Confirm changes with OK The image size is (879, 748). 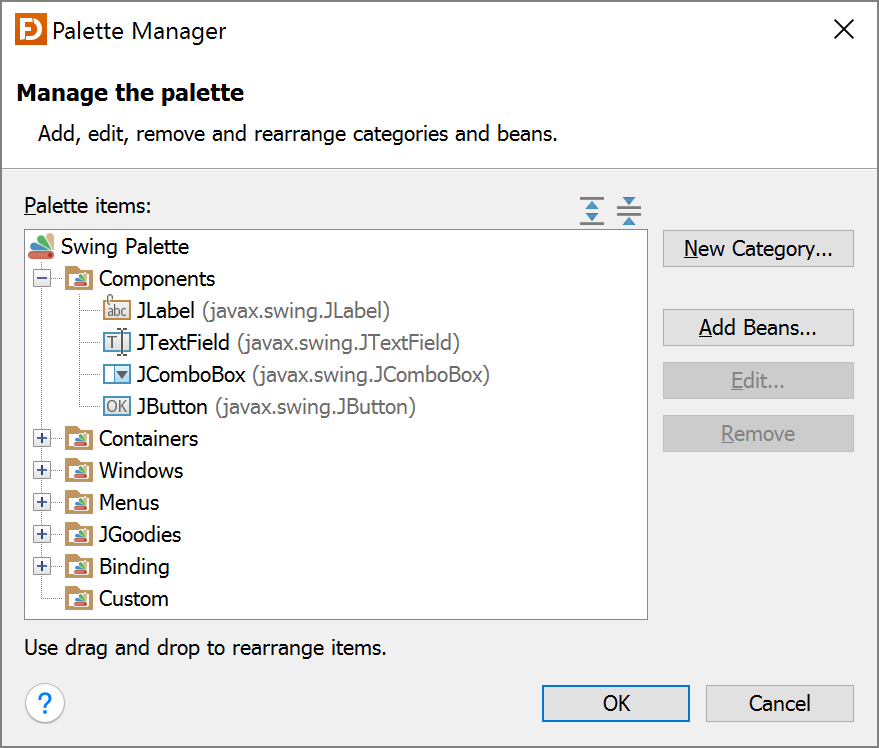point(615,703)
